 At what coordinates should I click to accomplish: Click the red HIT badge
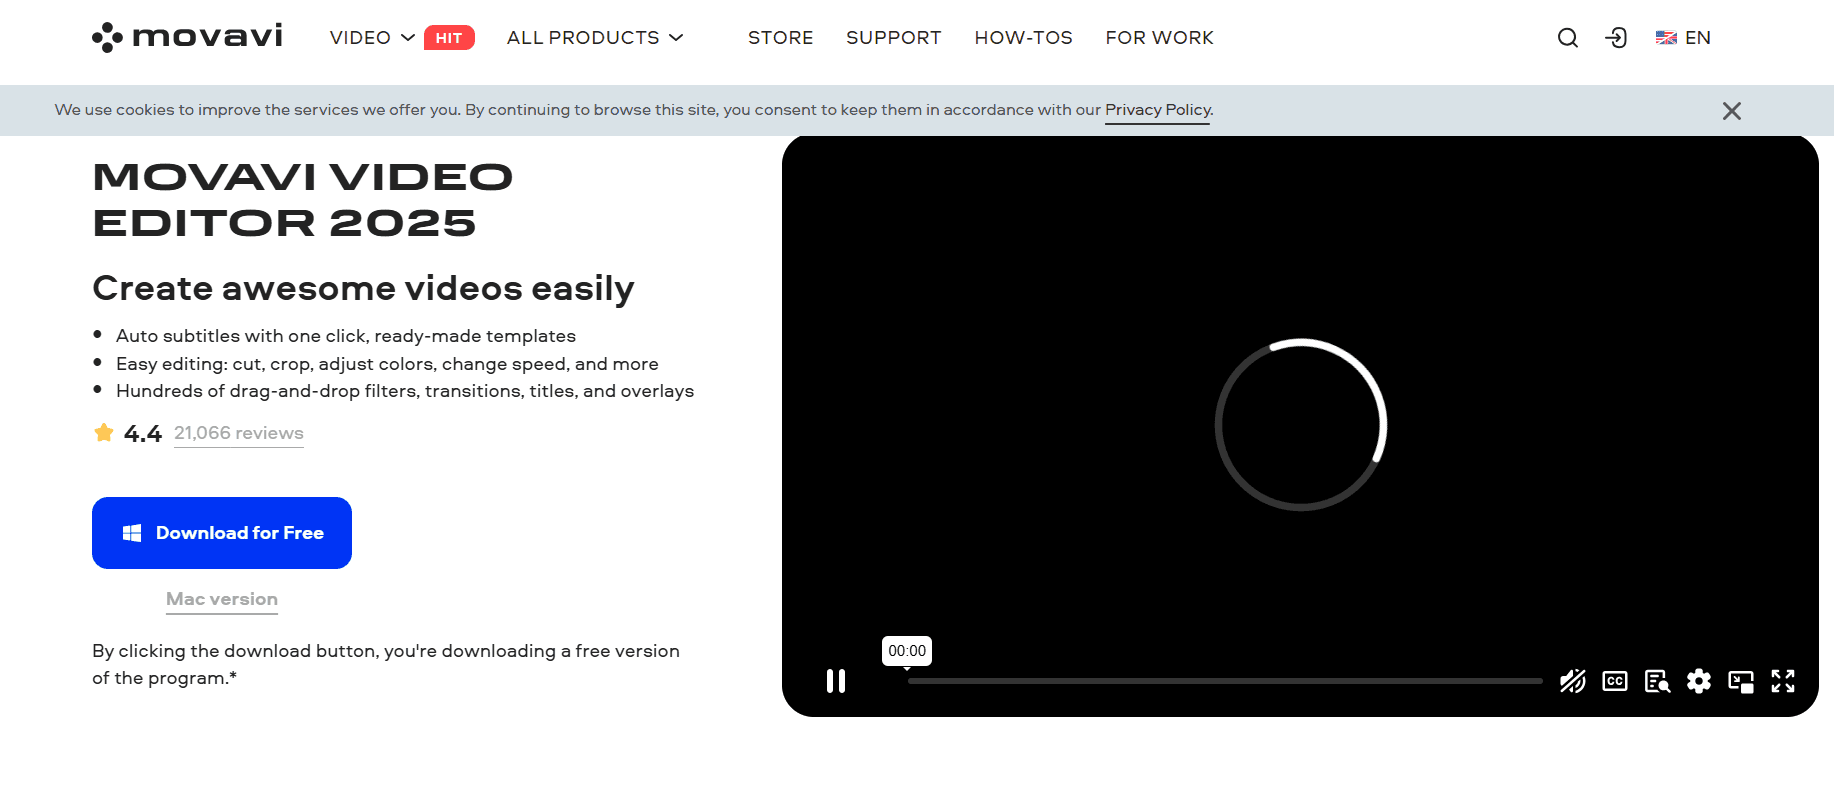click(449, 38)
